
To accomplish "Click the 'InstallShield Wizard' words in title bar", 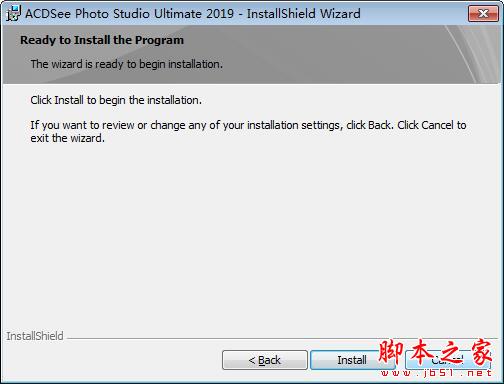I will tap(304, 14).
